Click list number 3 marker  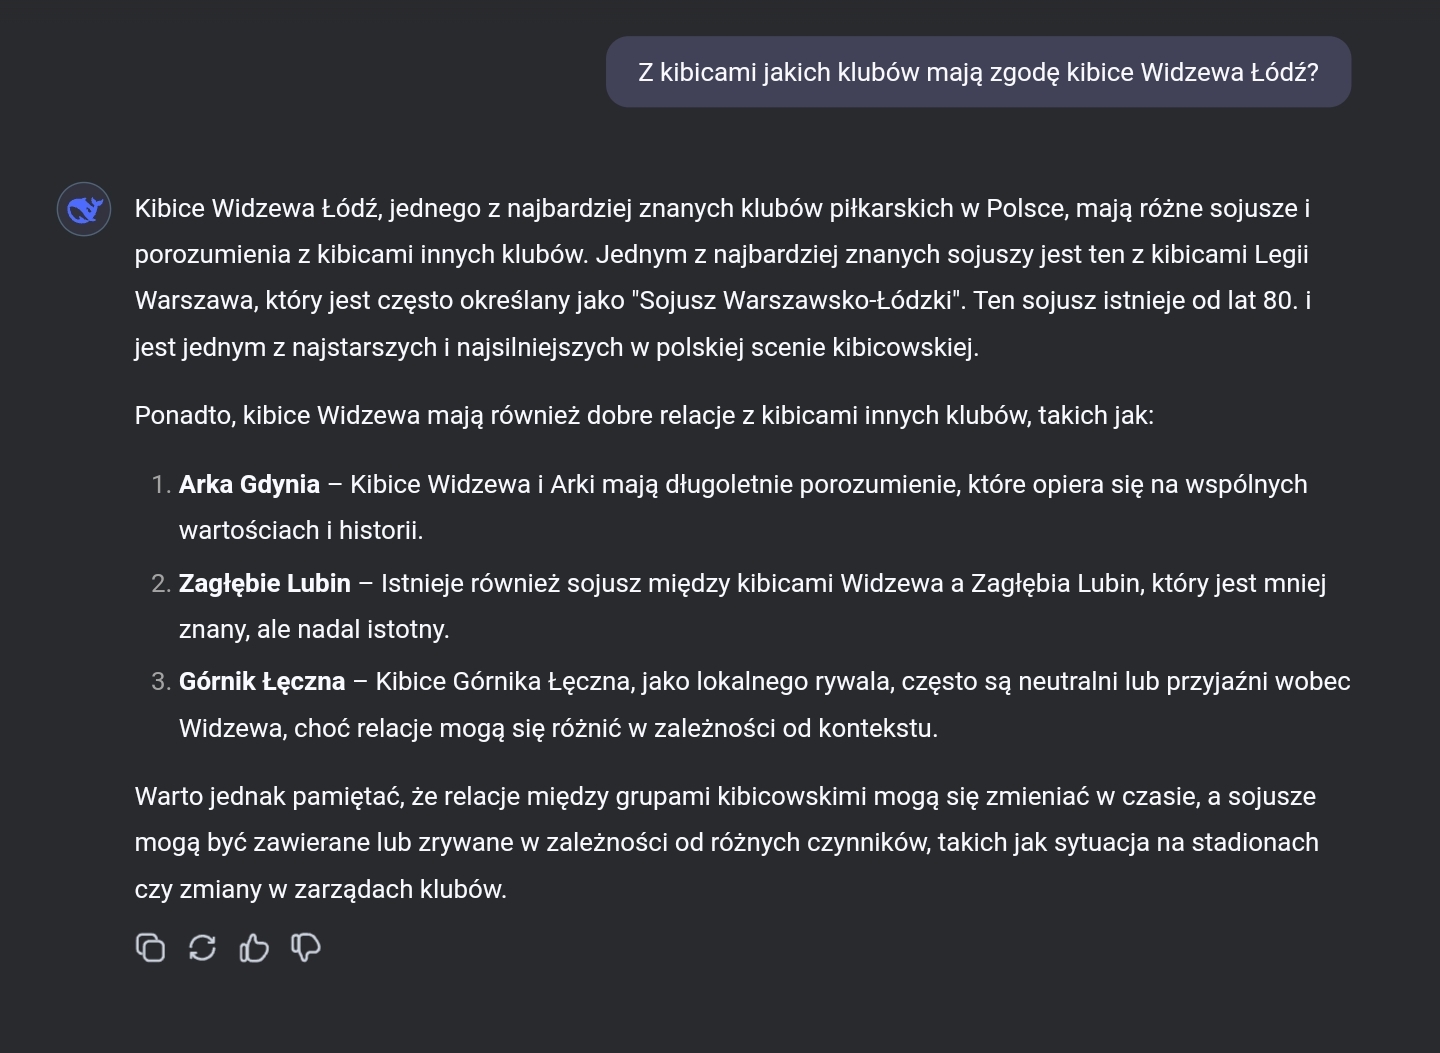coord(161,682)
